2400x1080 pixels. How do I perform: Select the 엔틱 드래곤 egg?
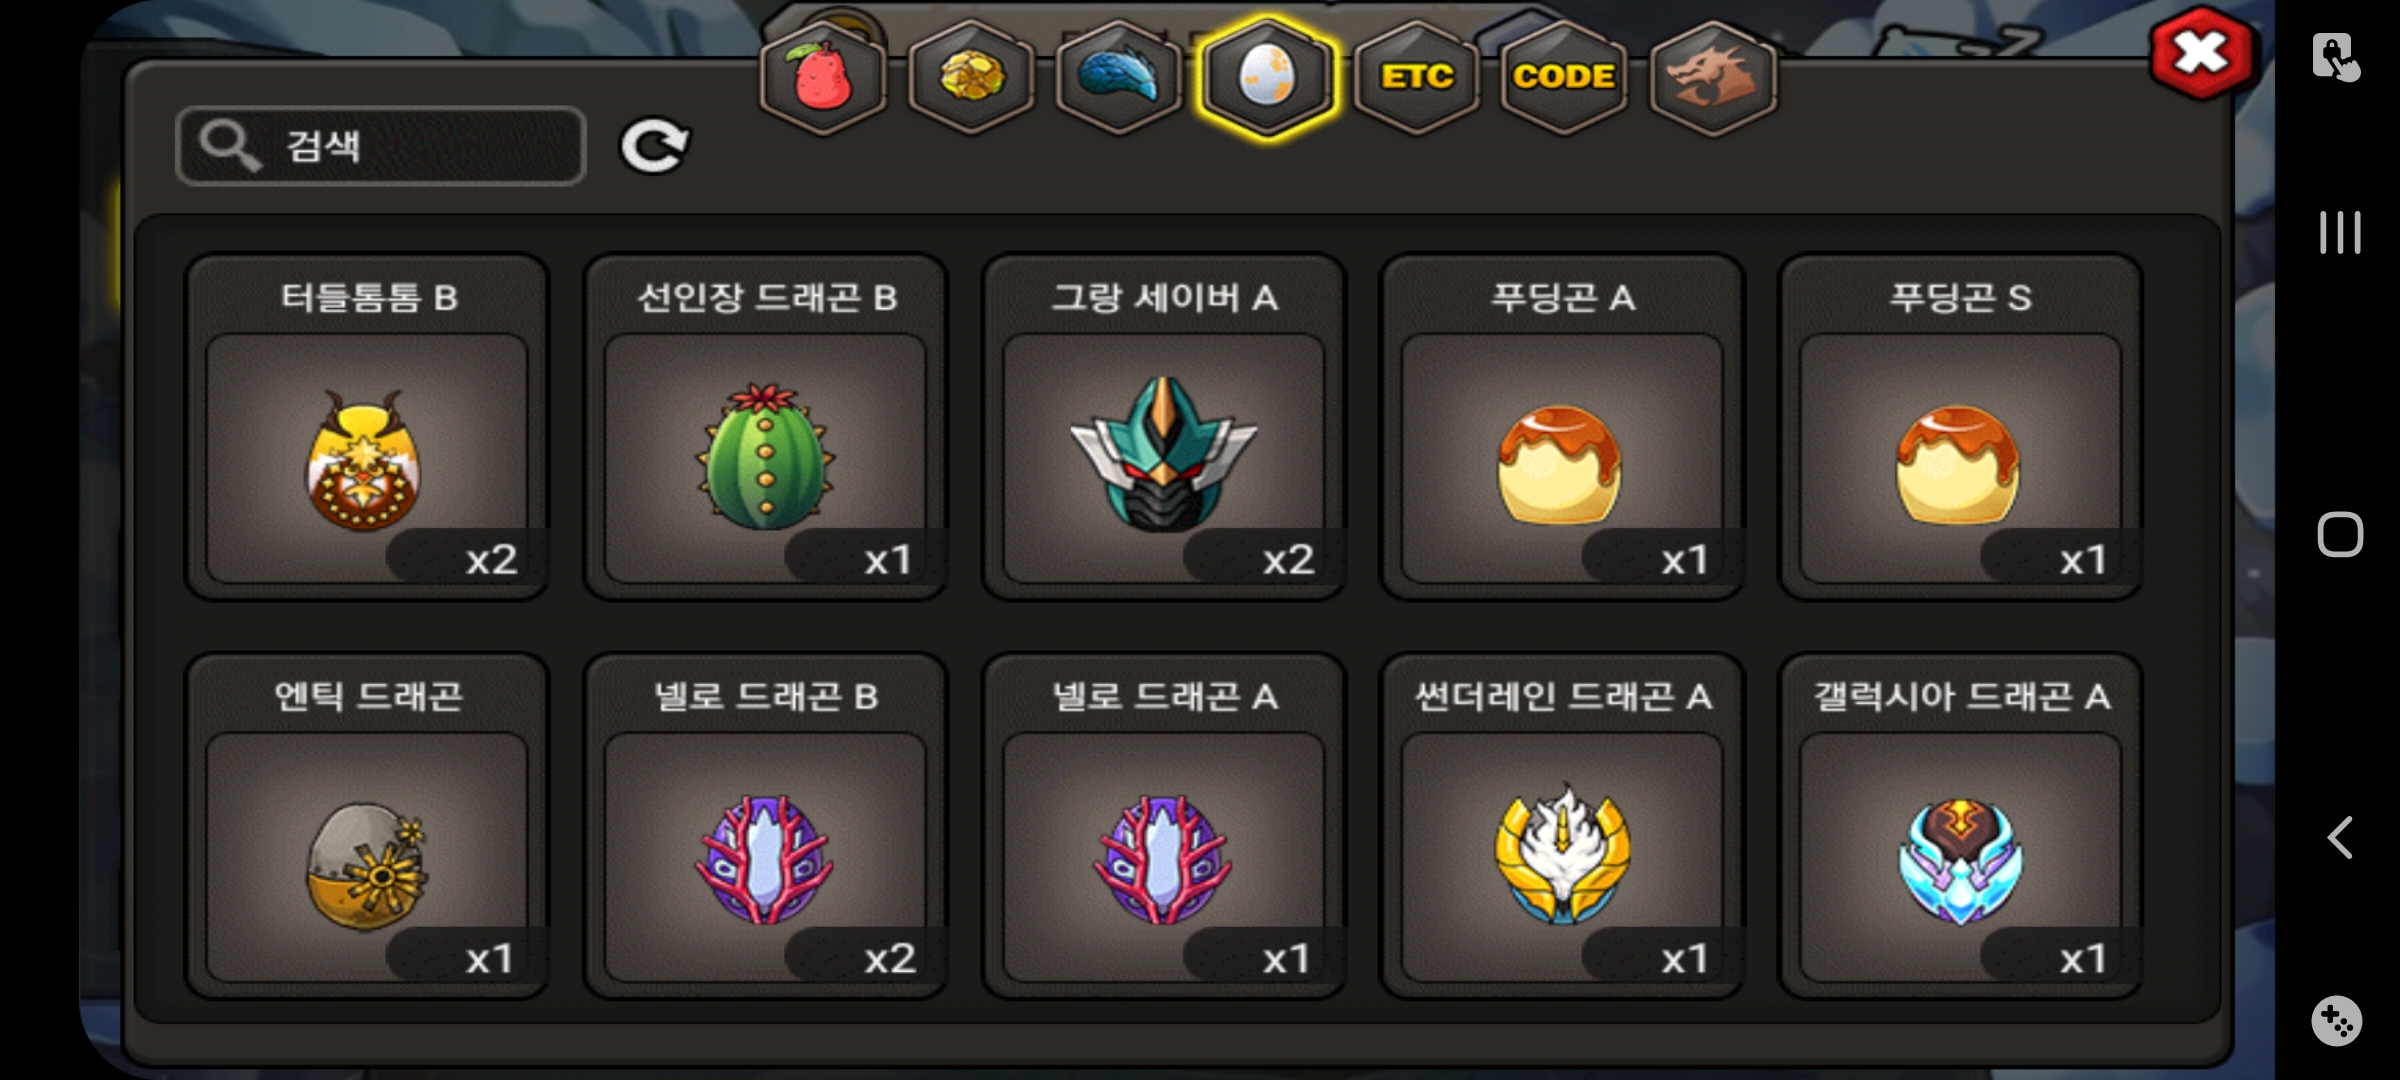367,826
